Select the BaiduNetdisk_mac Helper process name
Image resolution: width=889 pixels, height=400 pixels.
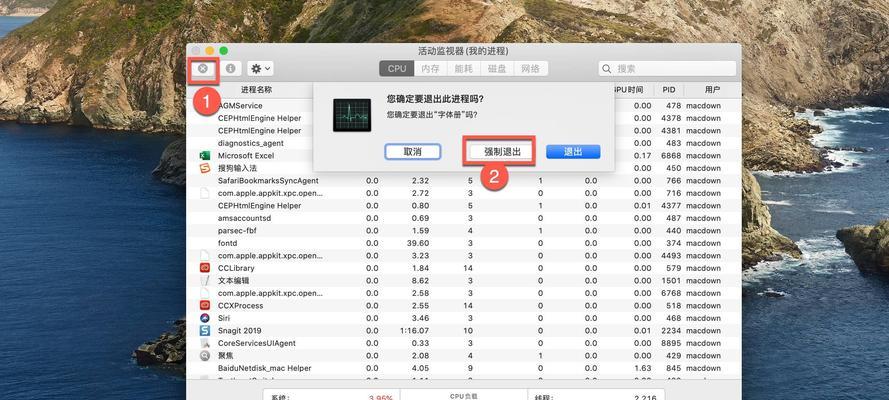(x=265, y=368)
